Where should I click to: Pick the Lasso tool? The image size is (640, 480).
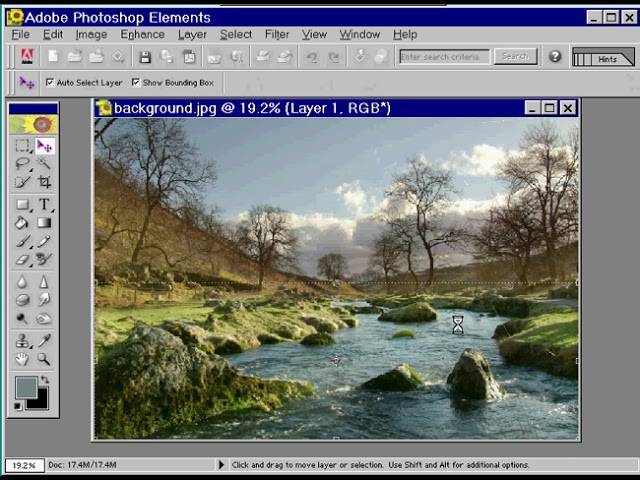point(22,164)
